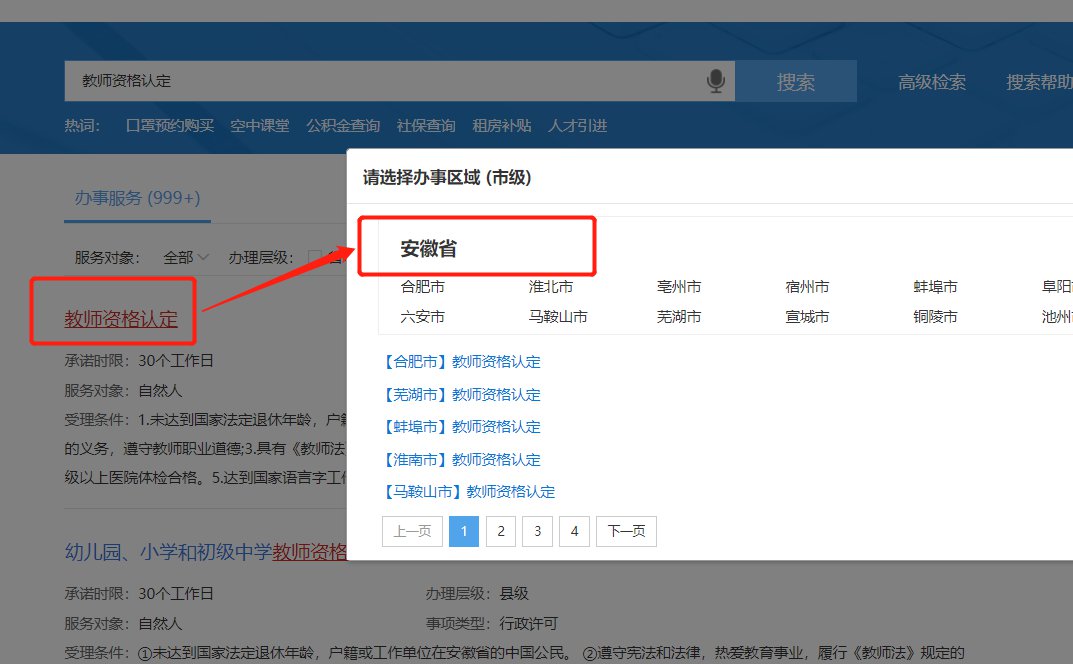
Task: Open the 教师资格认定 result title link
Action: point(121,320)
